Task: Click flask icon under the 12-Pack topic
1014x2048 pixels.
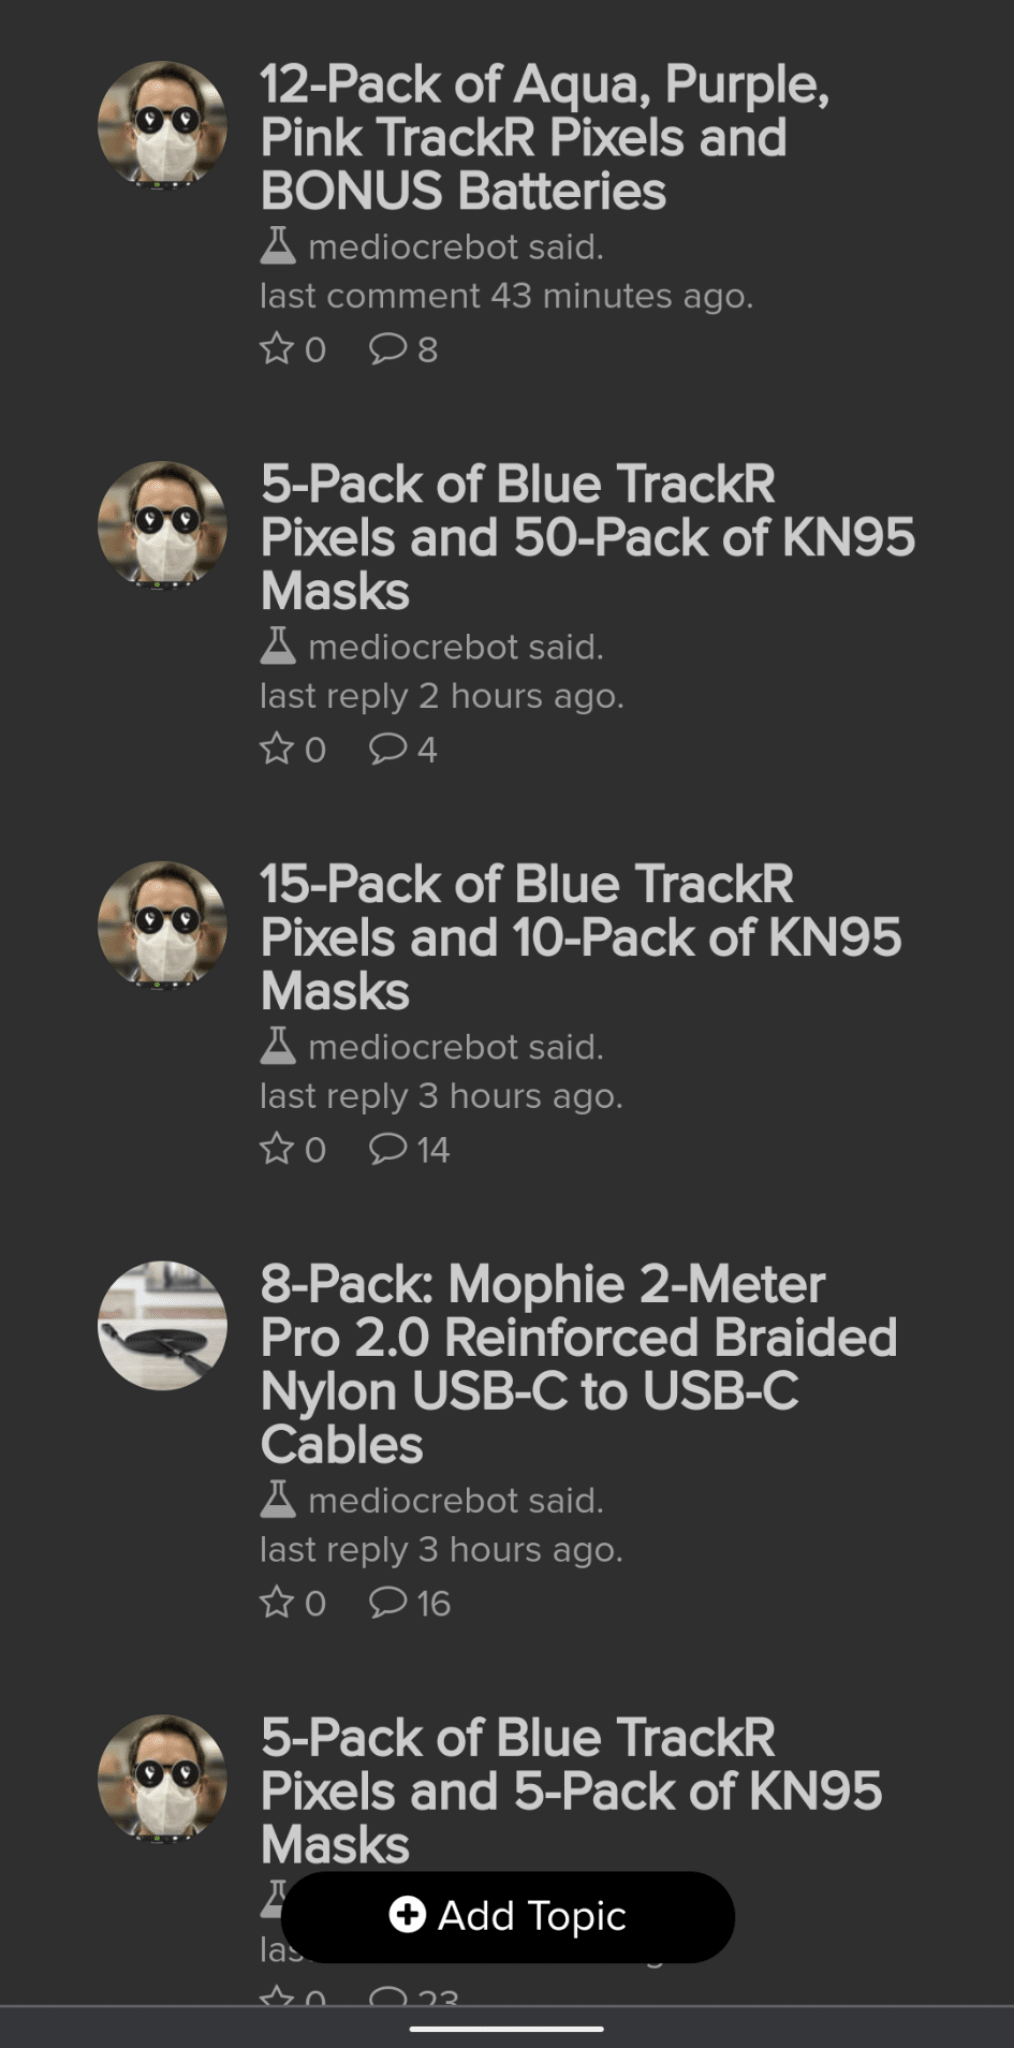Action: 278,246
